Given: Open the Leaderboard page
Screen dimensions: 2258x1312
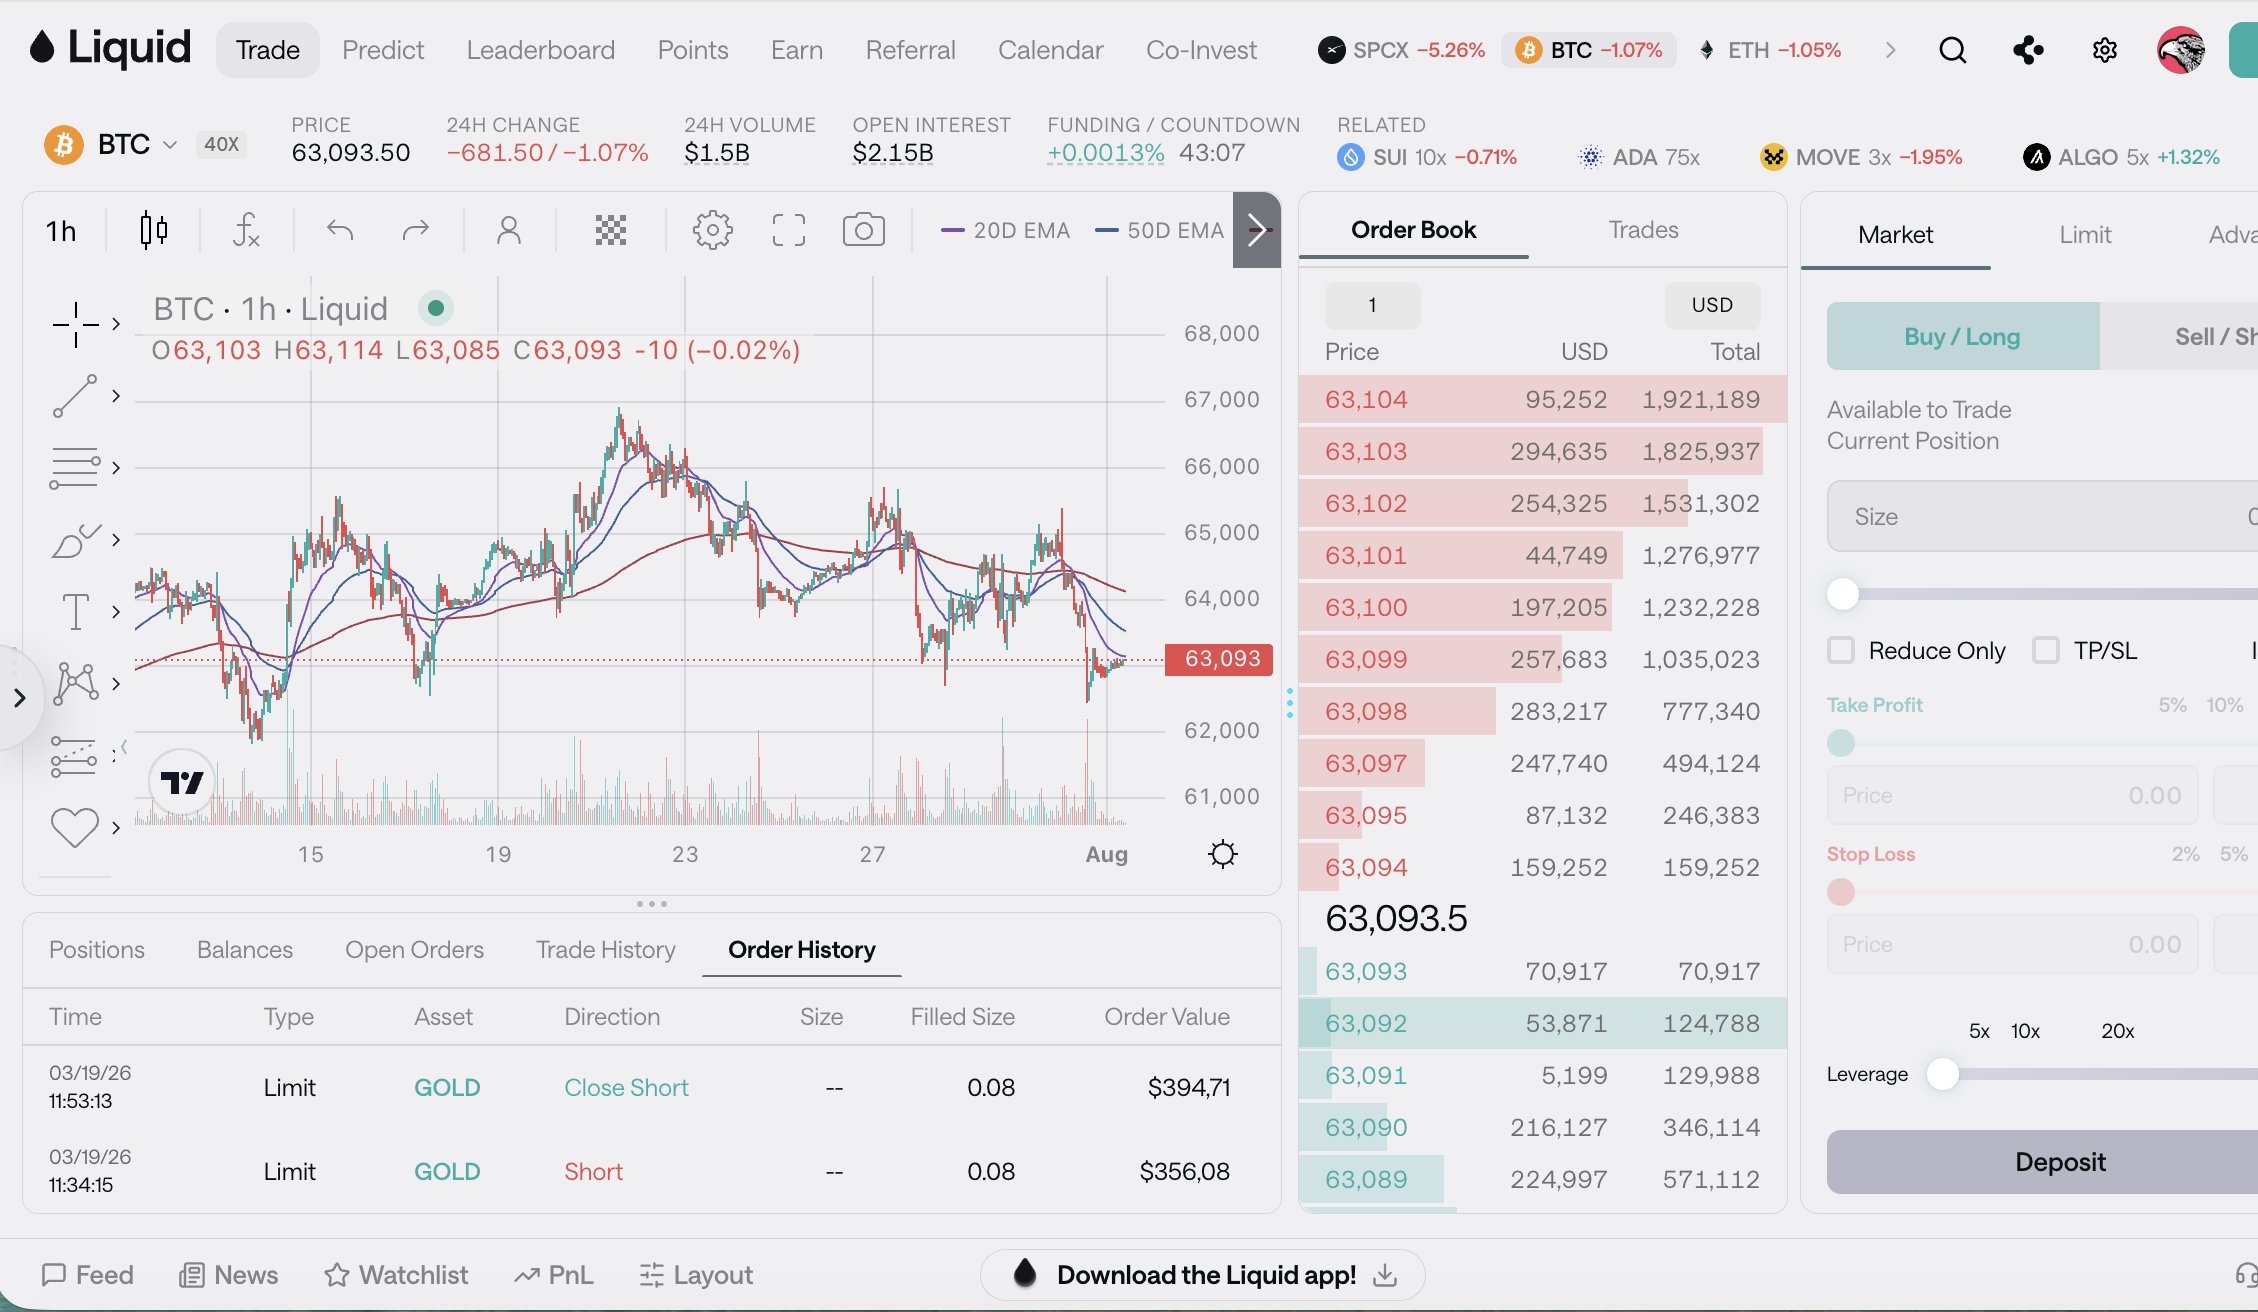Looking at the screenshot, I should pyautogui.click(x=541, y=50).
